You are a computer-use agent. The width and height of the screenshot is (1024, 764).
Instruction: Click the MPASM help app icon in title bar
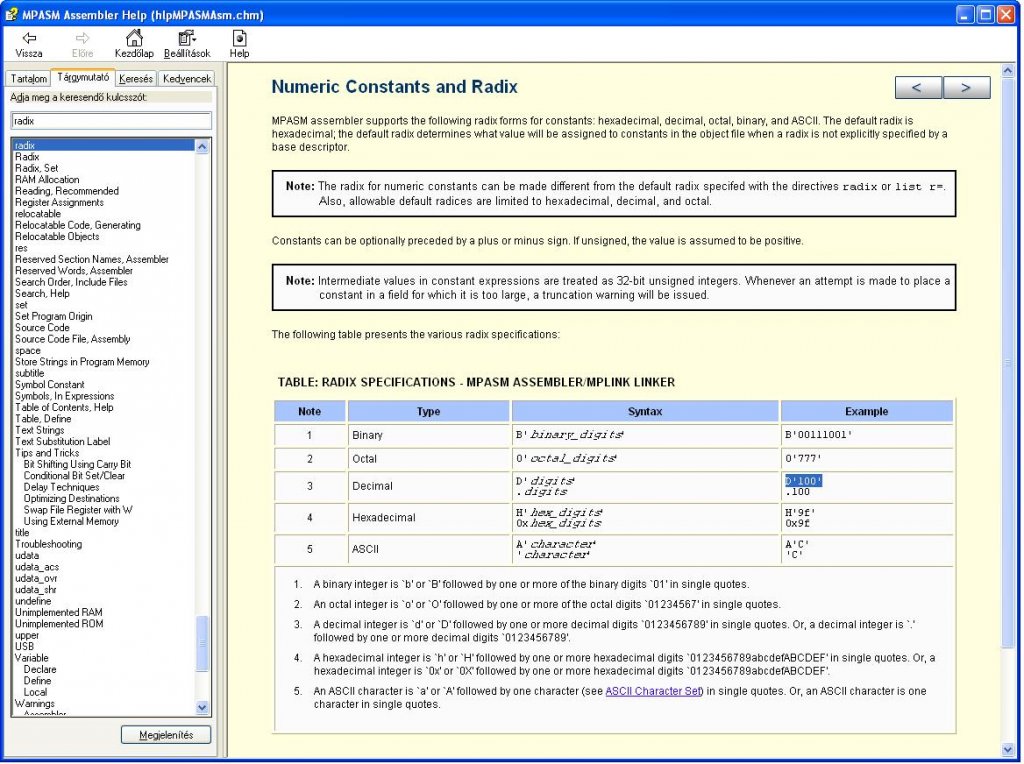[x=11, y=14]
